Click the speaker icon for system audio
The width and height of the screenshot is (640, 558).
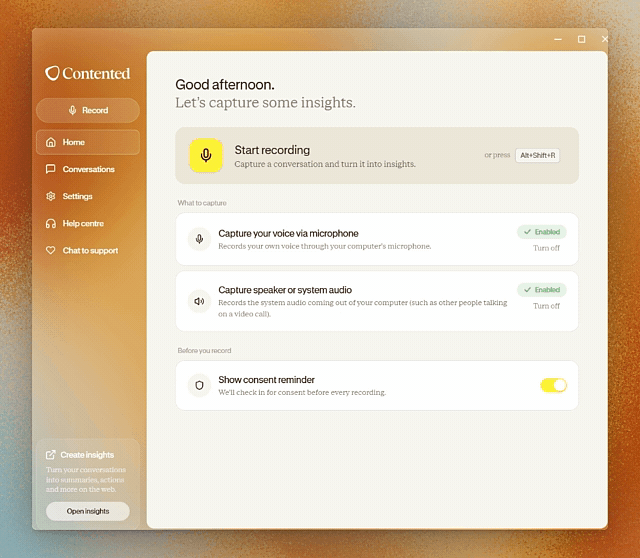(x=199, y=301)
